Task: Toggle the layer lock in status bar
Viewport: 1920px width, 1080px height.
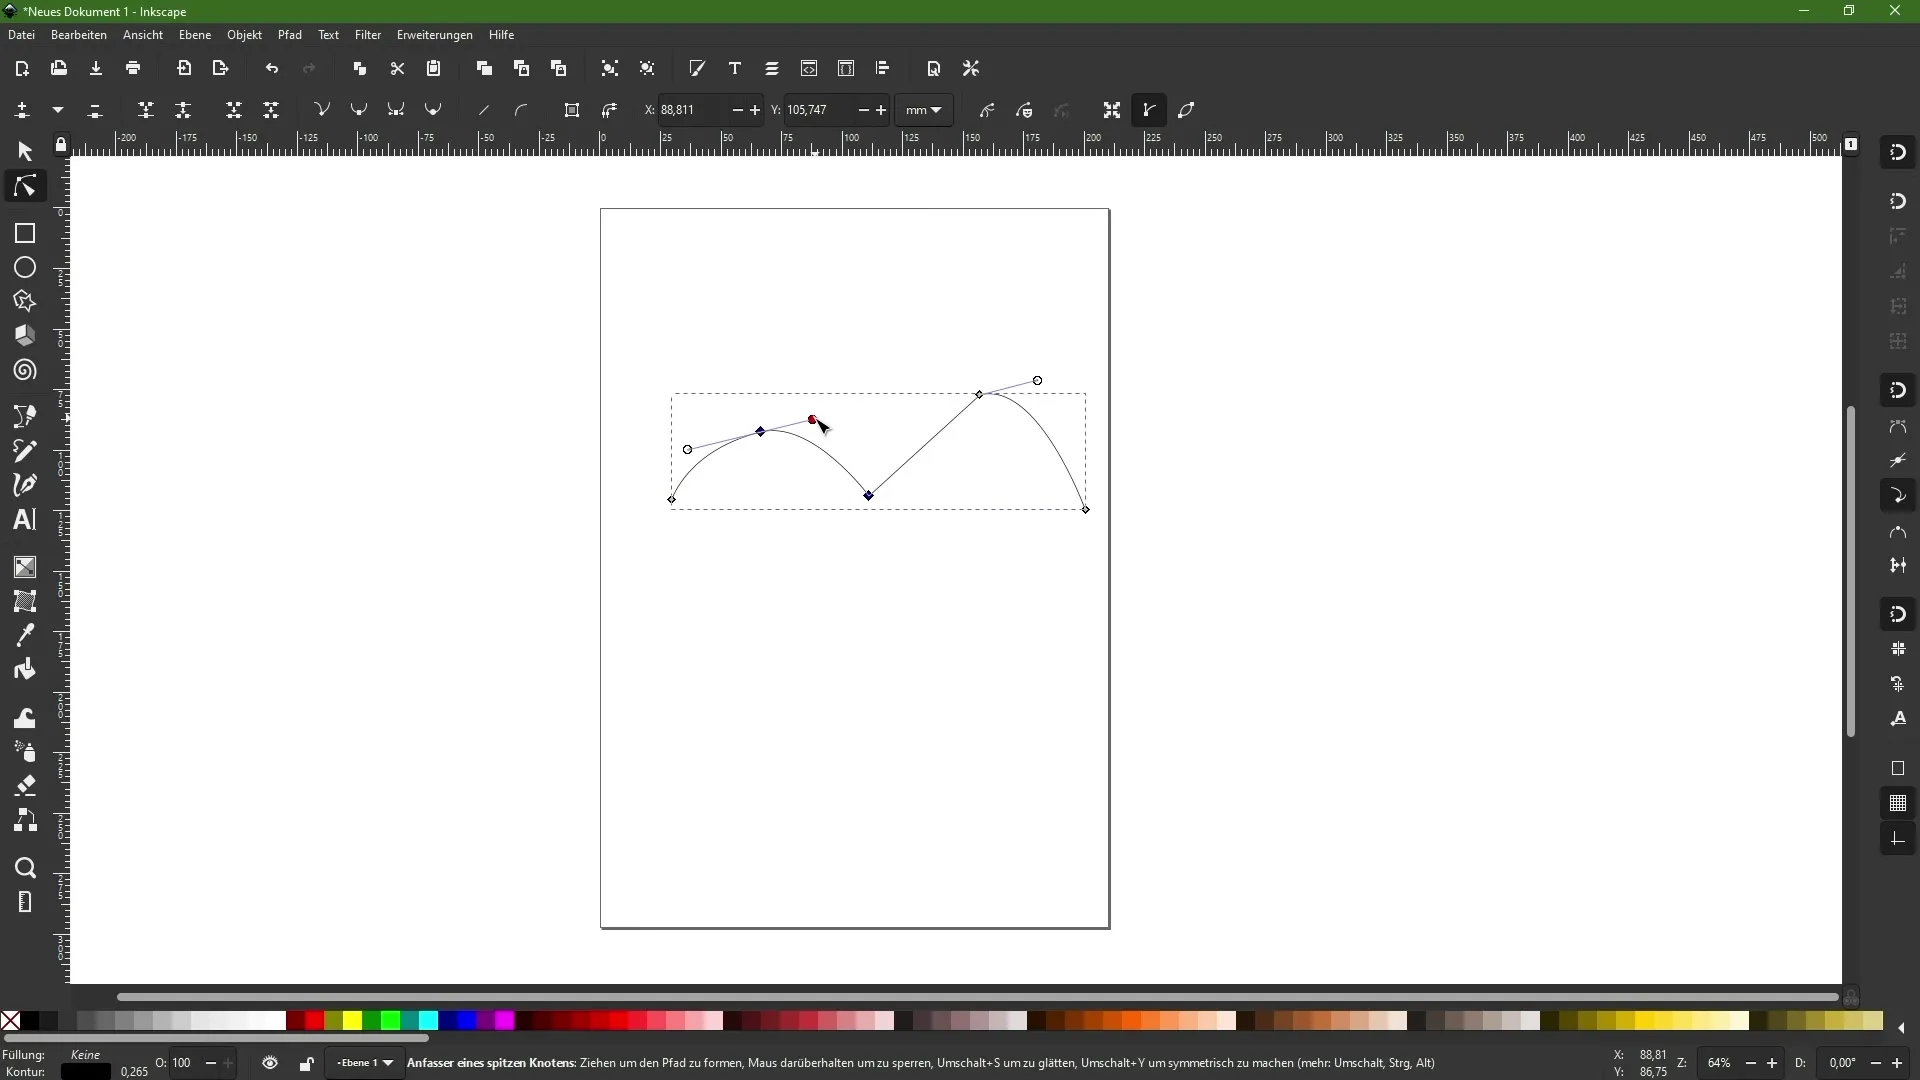Action: (307, 1063)
